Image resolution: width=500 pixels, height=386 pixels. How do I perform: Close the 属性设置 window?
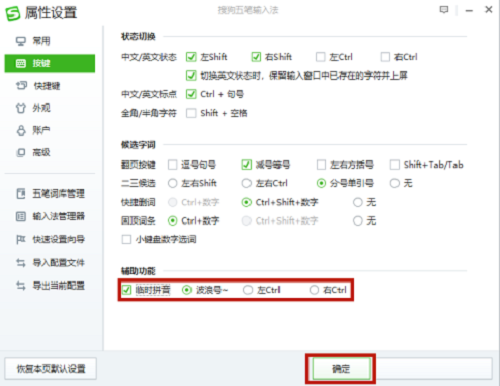[x=489, y=10]
